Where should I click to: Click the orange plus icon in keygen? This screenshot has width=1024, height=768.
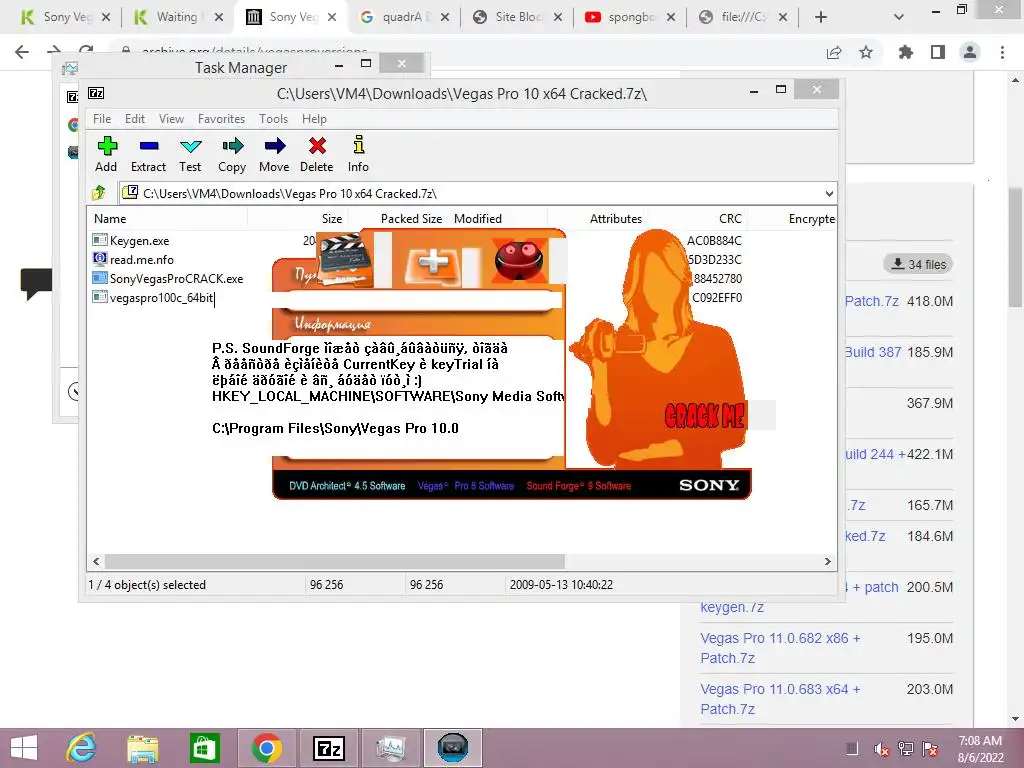433,261
